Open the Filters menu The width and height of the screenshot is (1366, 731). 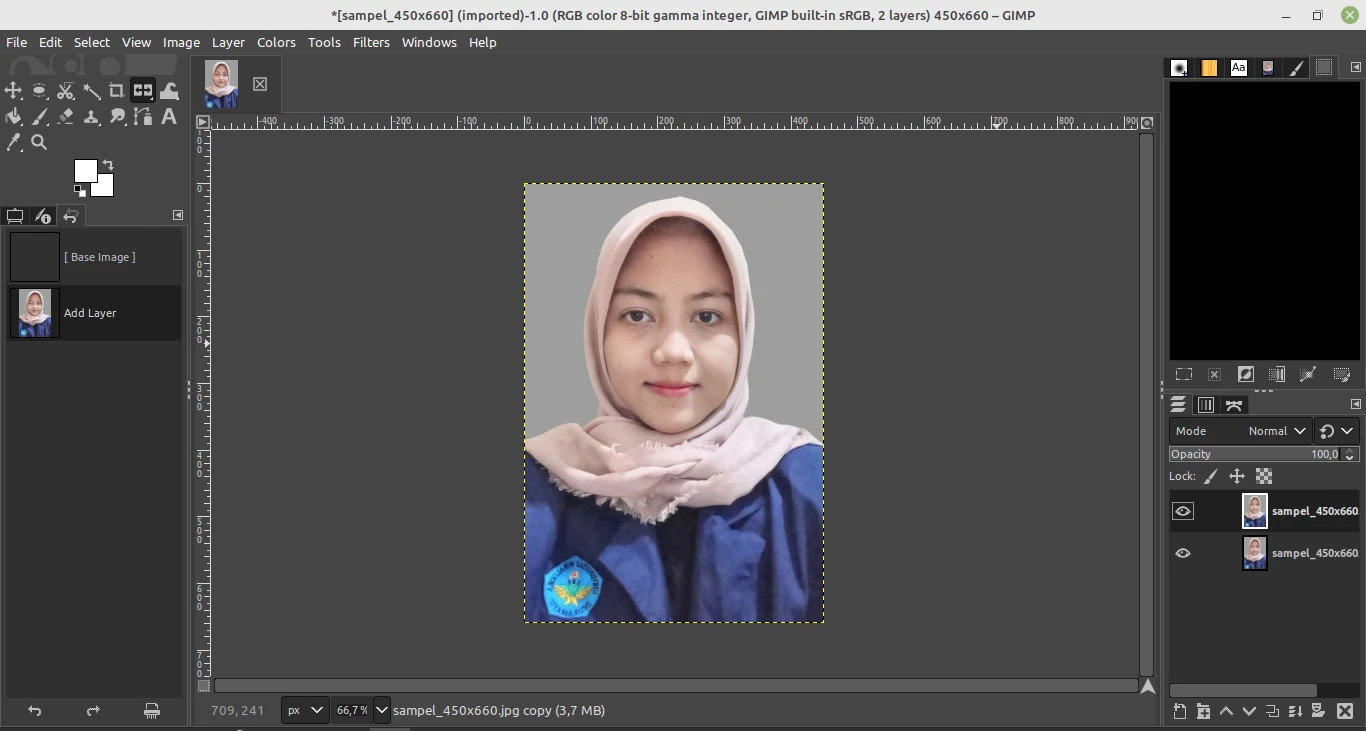point(371,42)
